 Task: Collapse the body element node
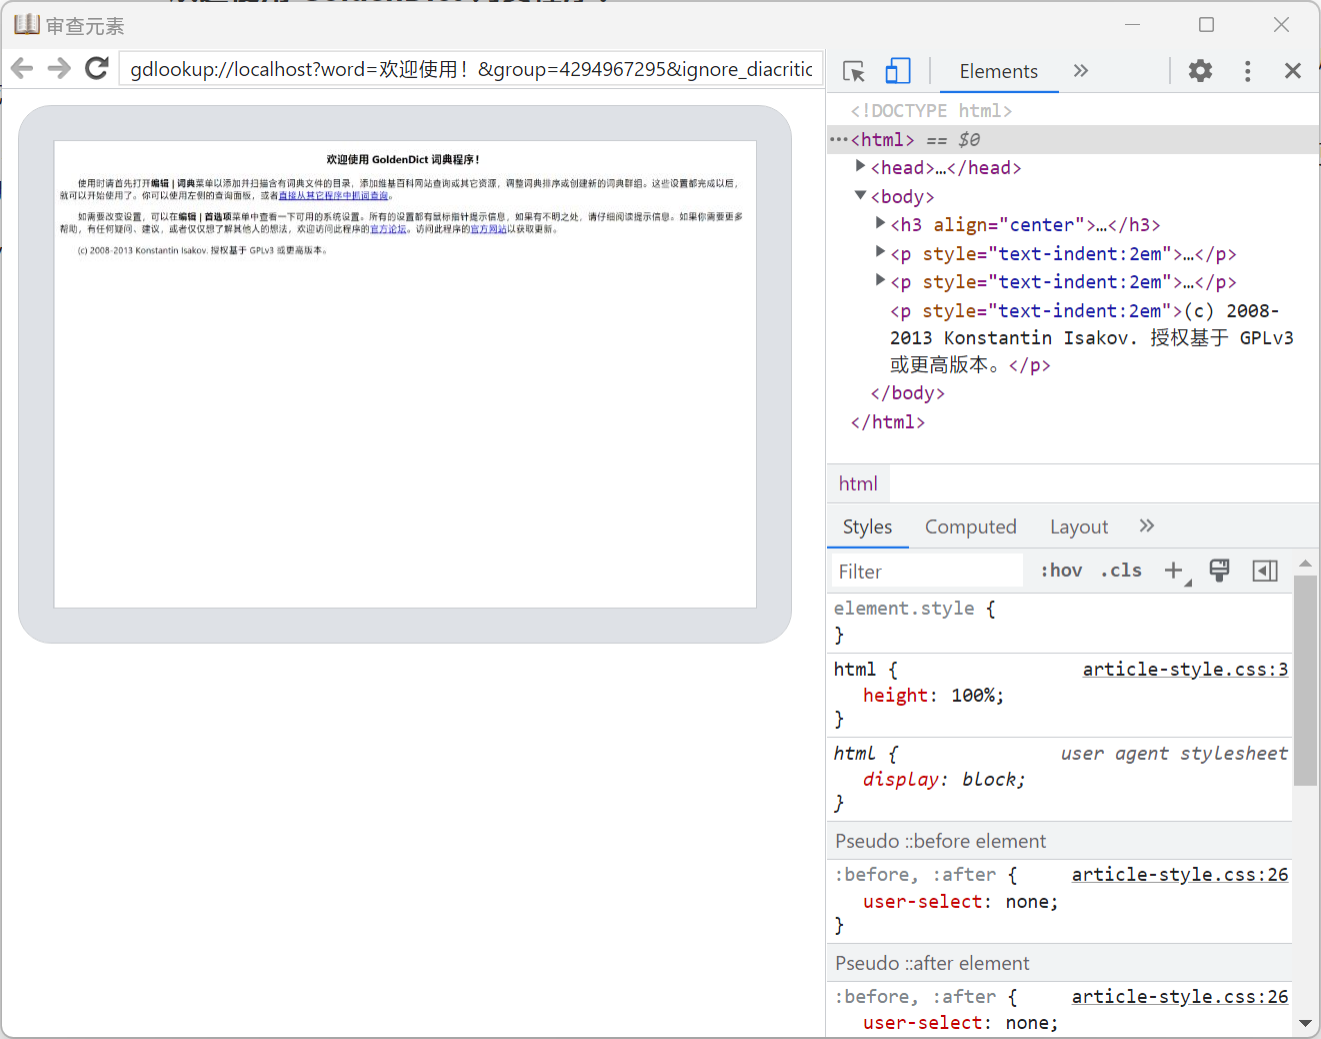tap(860, 195)
